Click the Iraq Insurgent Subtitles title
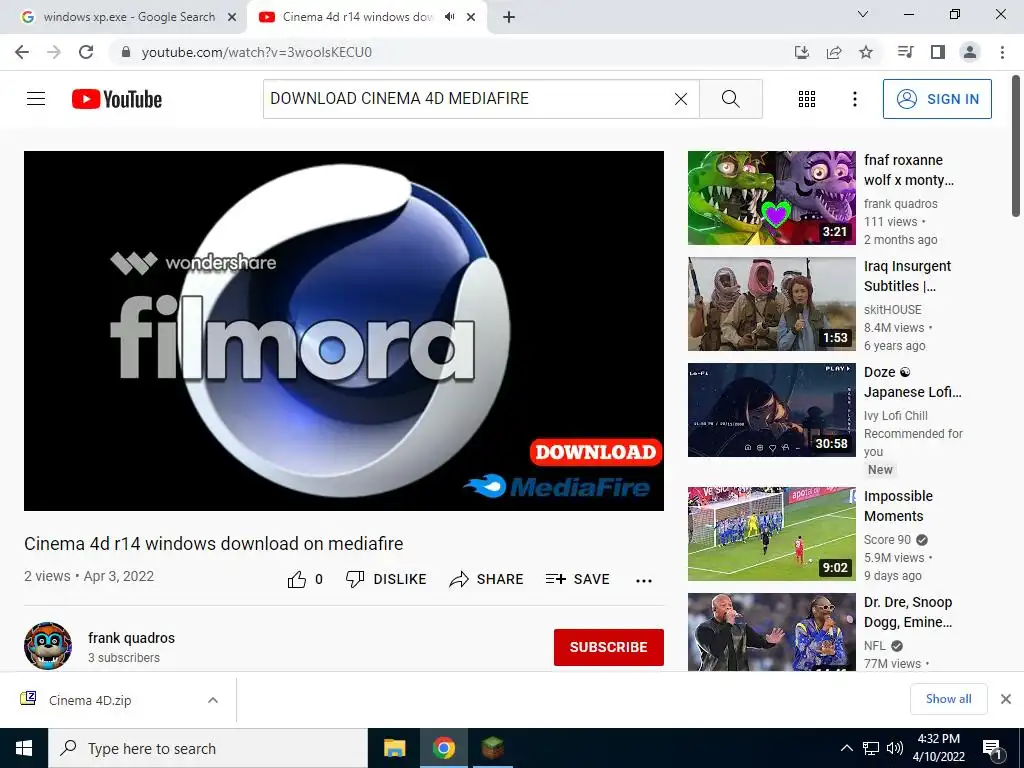This screenshot has height=768, width=1024. pyautogui.click(x=907, y=276)
